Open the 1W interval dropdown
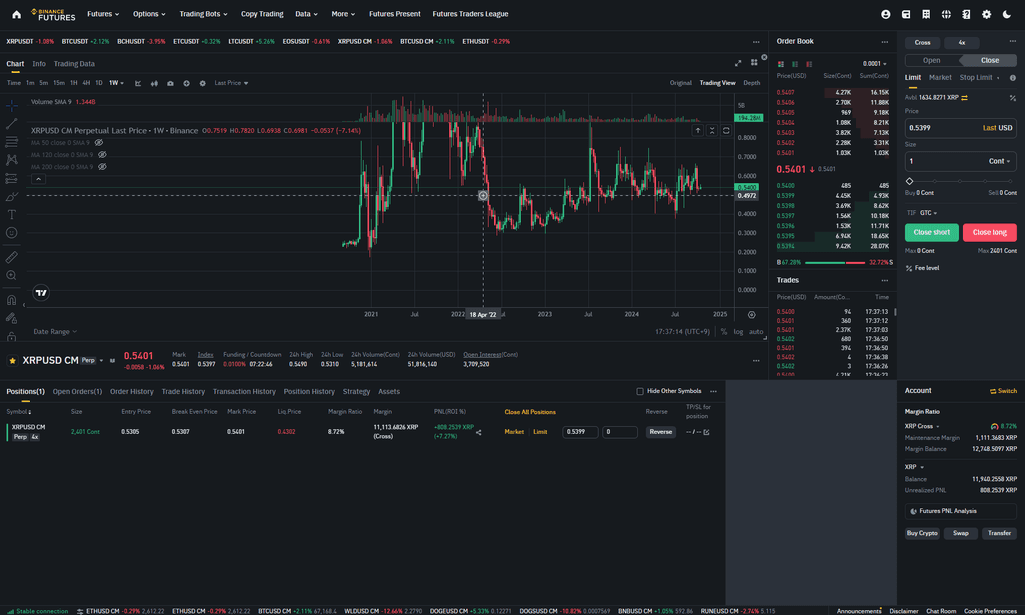Viewport: 1025px width, 615px height. click(116, 83)
